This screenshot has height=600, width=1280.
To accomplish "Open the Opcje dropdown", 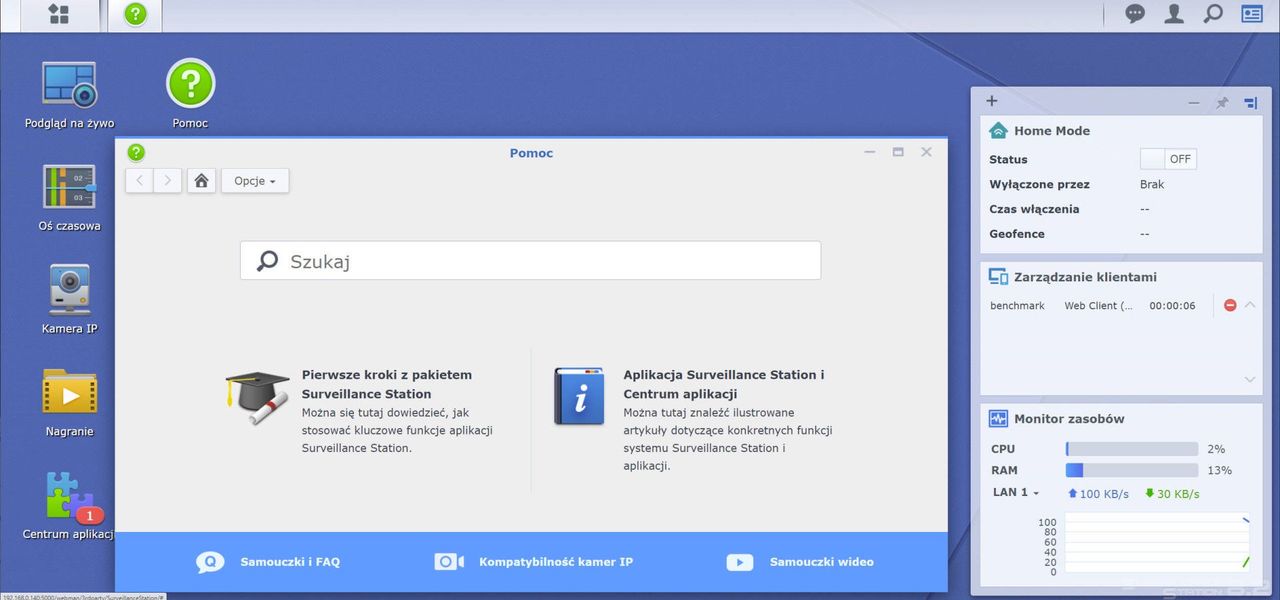I will coord(255,181).
